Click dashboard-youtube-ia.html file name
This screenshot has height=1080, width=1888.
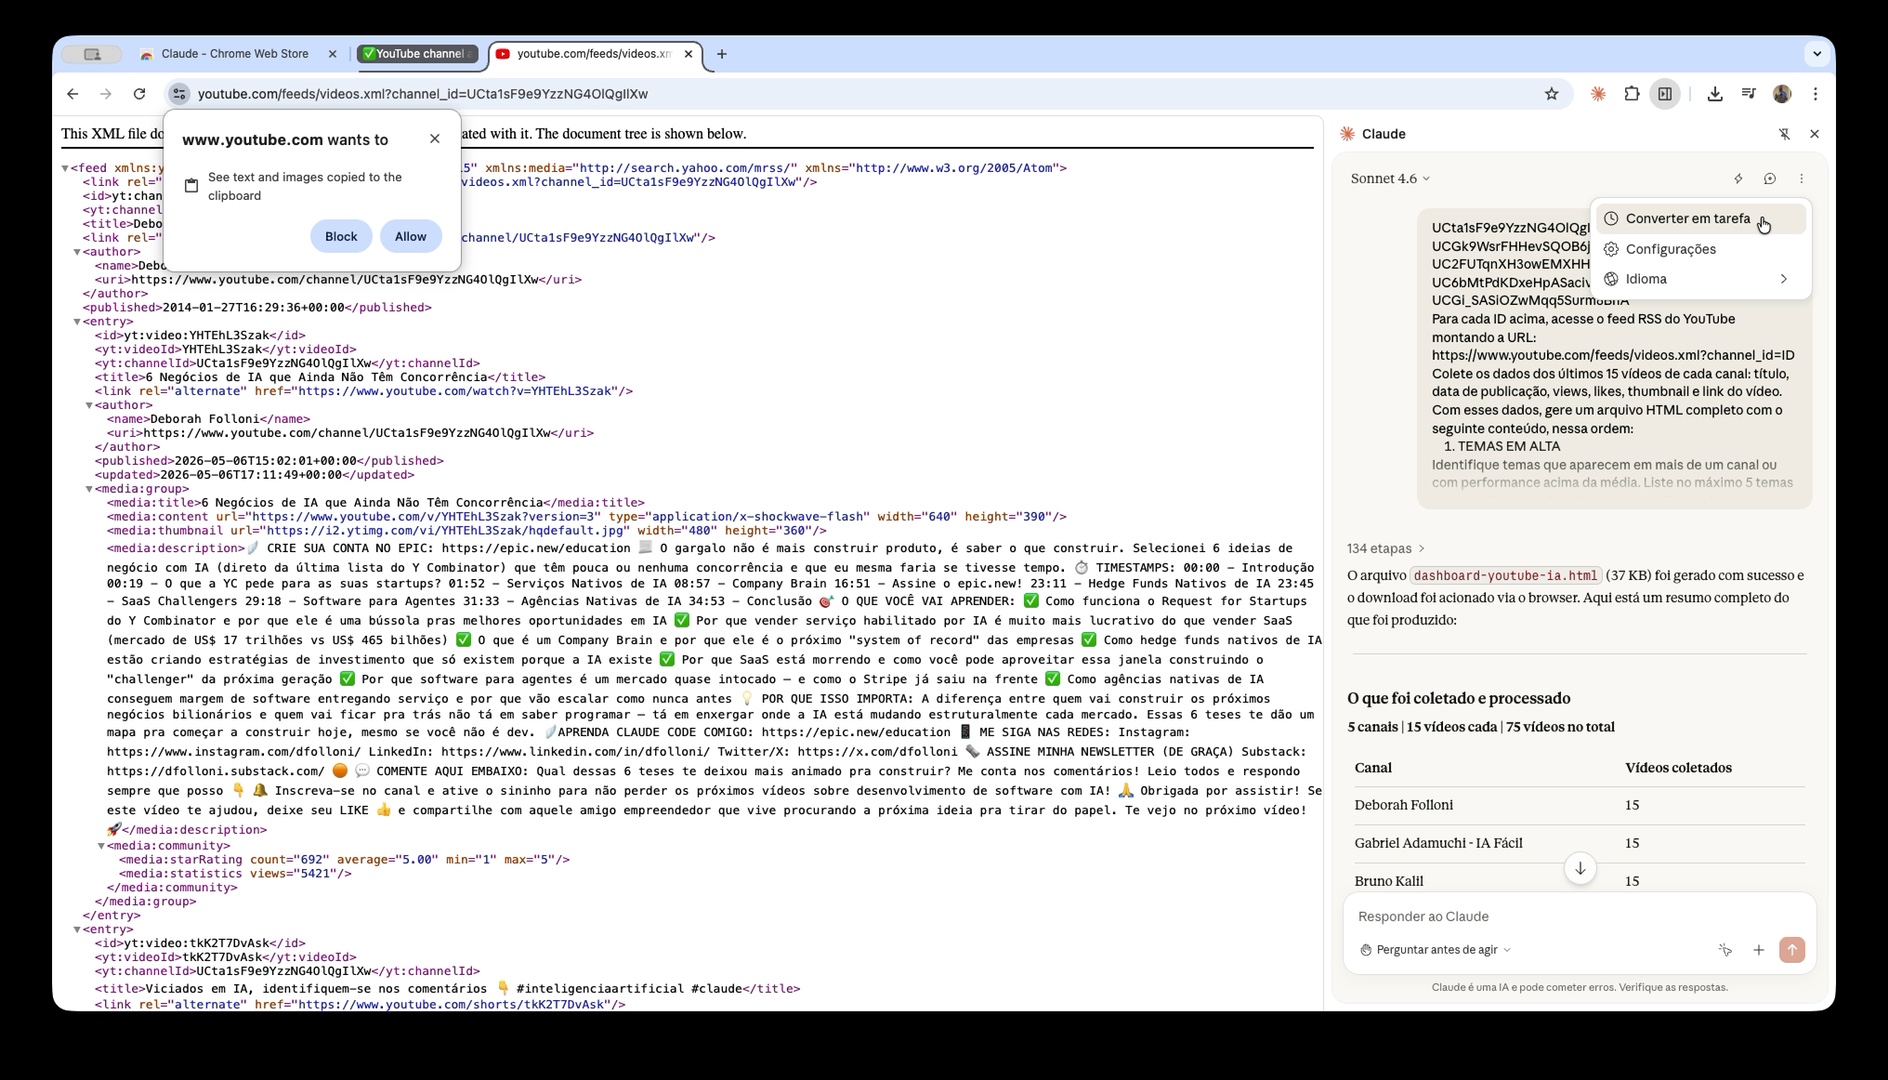click(1505, 576)
